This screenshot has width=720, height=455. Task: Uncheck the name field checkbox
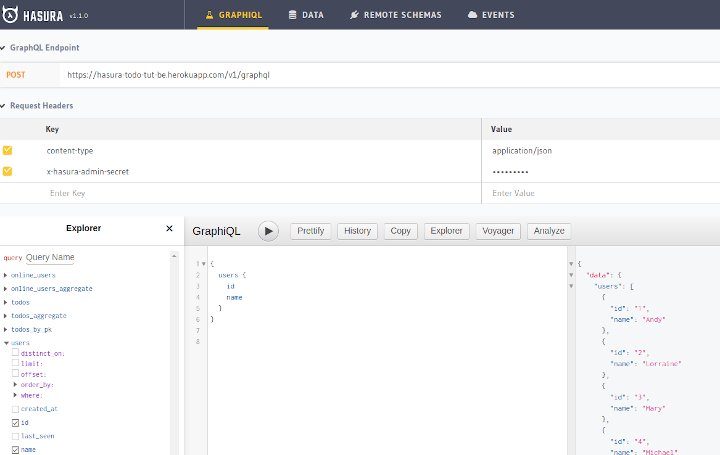tap(15, 450)
